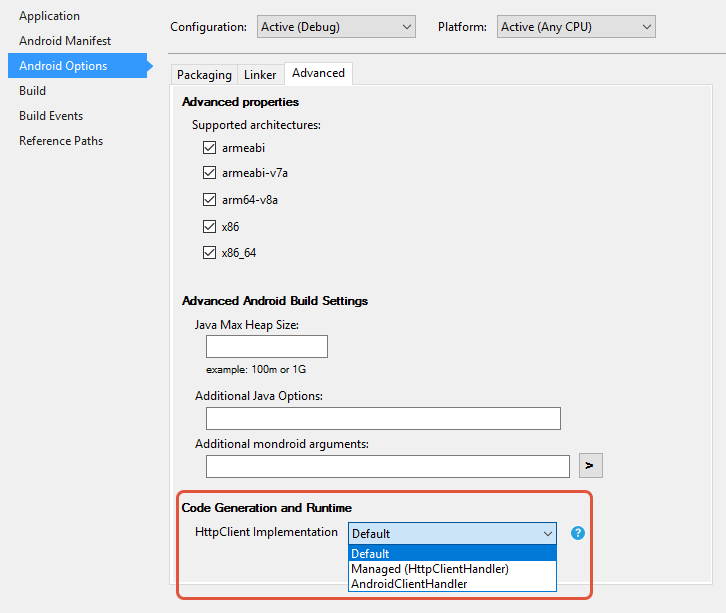Uncheck the armeabi architecture checkbox
The width and height of the screenshot is (726, 613).
pos(209,148)
